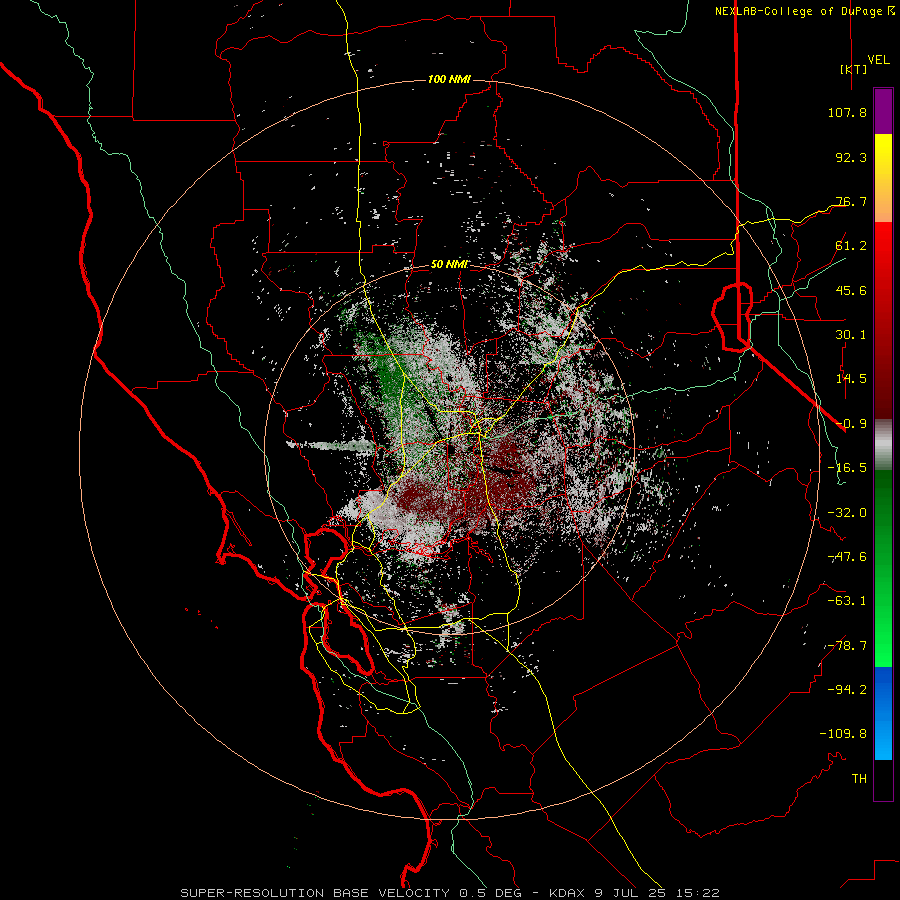Viewport: 900px width, 900px height.
Task: Click the blue segment of the color bar
Action: click(x=883, y=713)
